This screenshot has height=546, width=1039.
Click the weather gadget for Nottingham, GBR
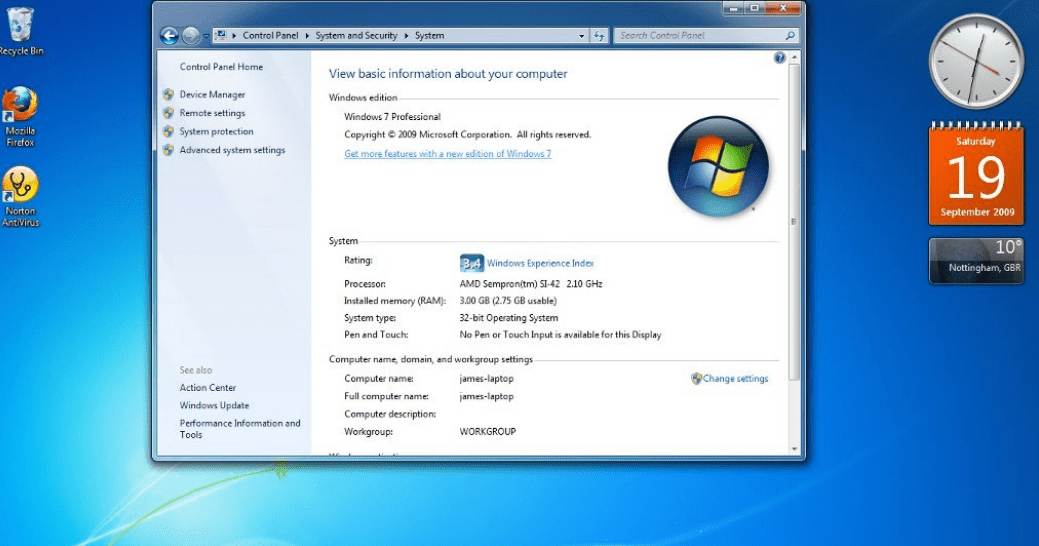(x=976, y=260)
